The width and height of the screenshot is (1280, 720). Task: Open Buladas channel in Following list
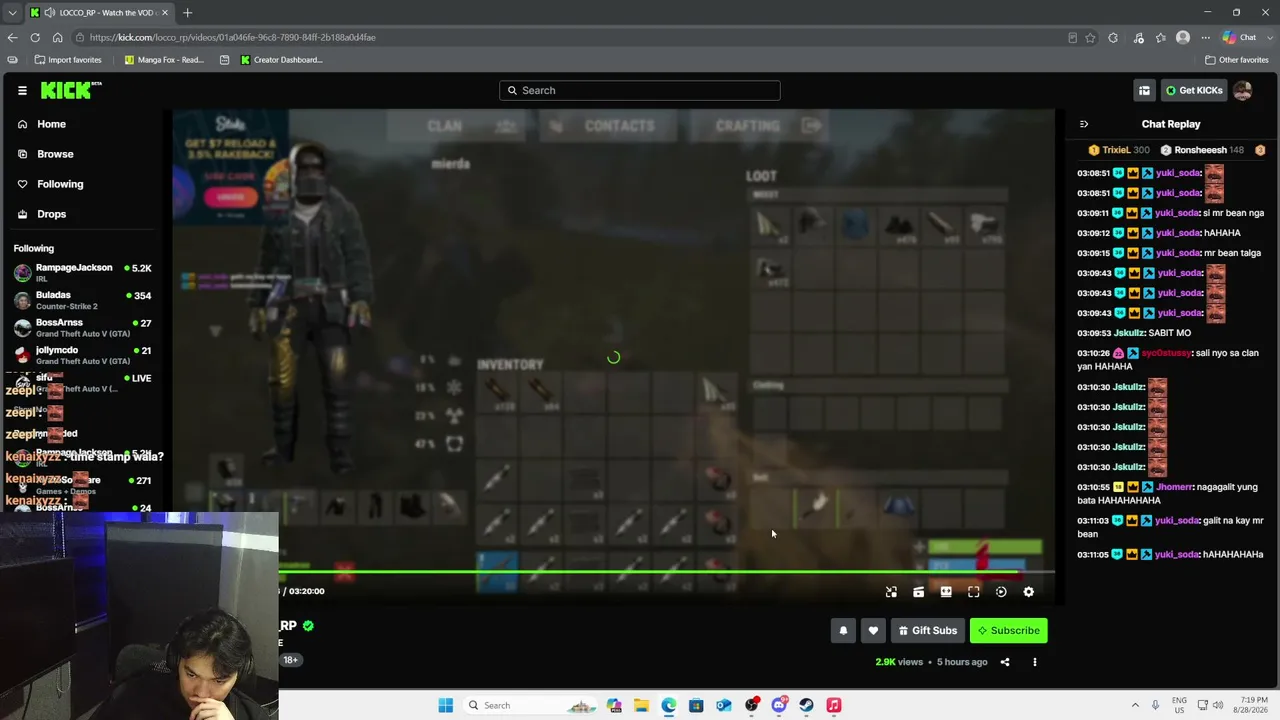[83, 300]
